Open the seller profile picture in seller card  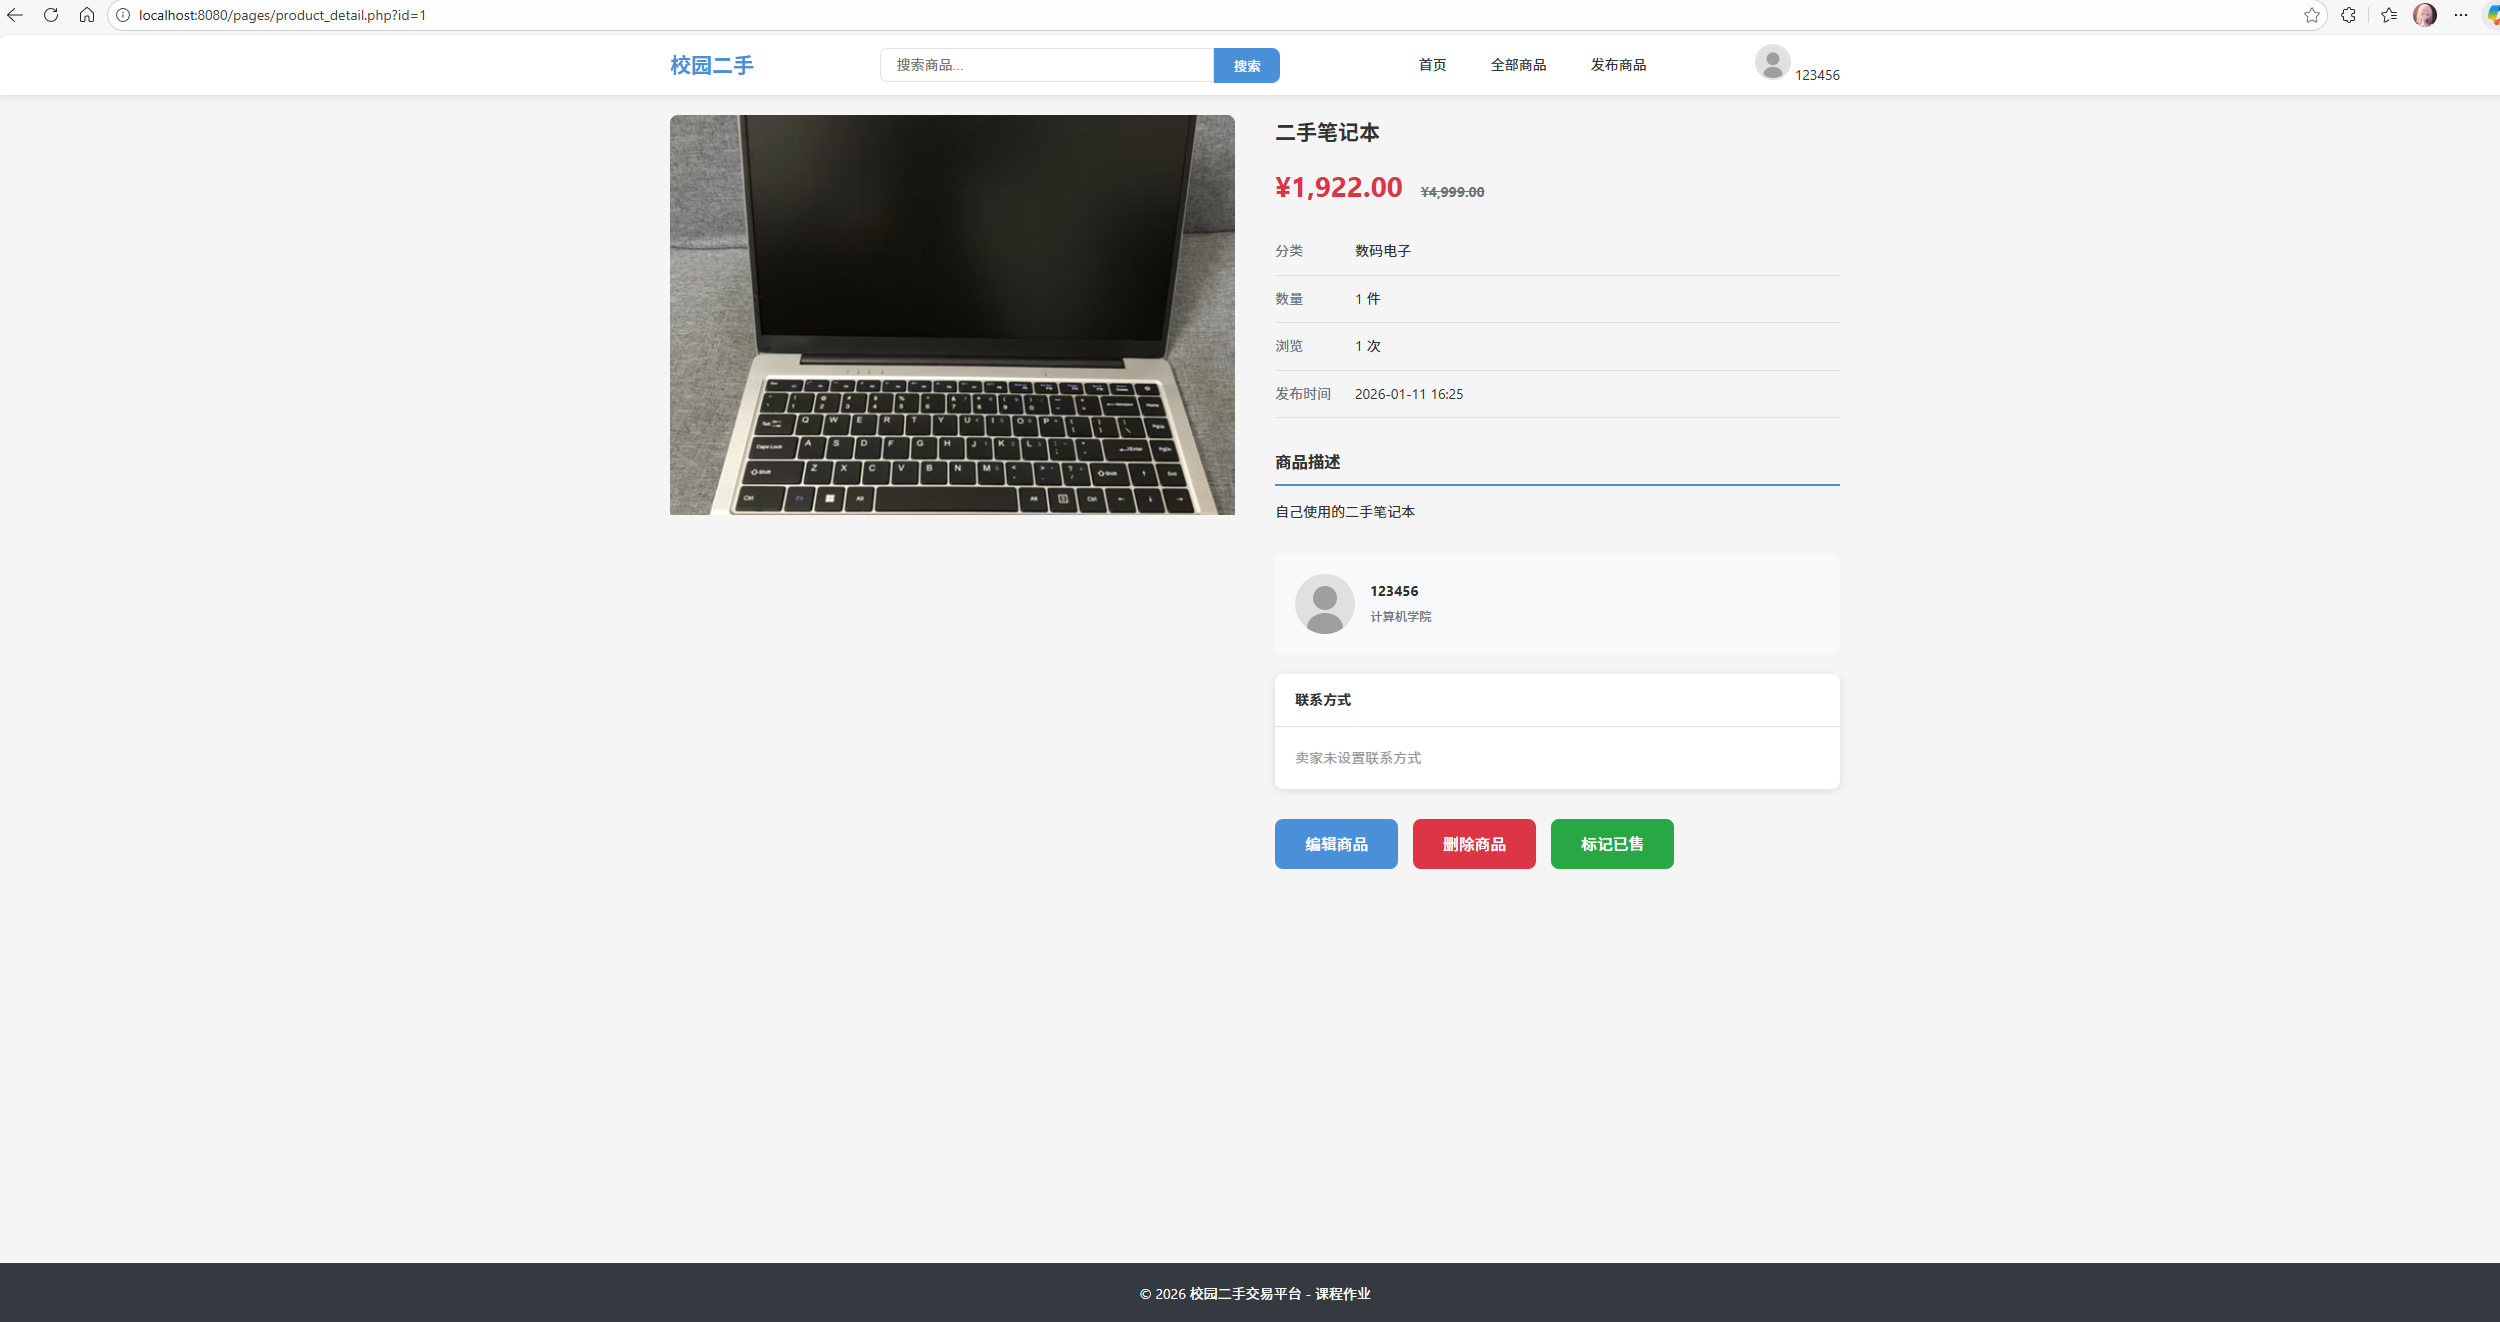pos(1324,603)
